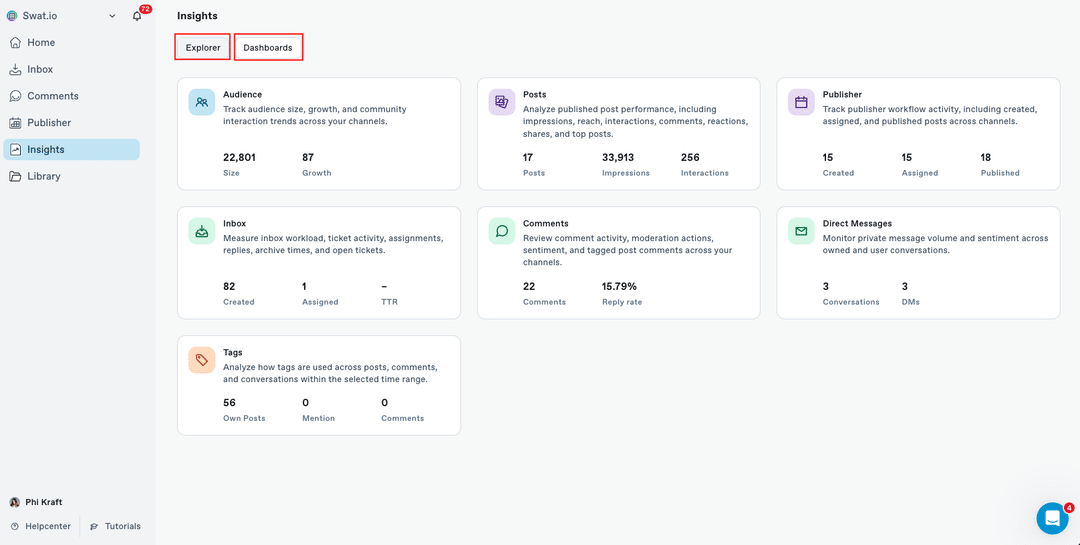Open the Helpcenter link
Image resolution: width=1080 pixels, height=545 pixels.
pyautogui.click(x=48, y=526)
